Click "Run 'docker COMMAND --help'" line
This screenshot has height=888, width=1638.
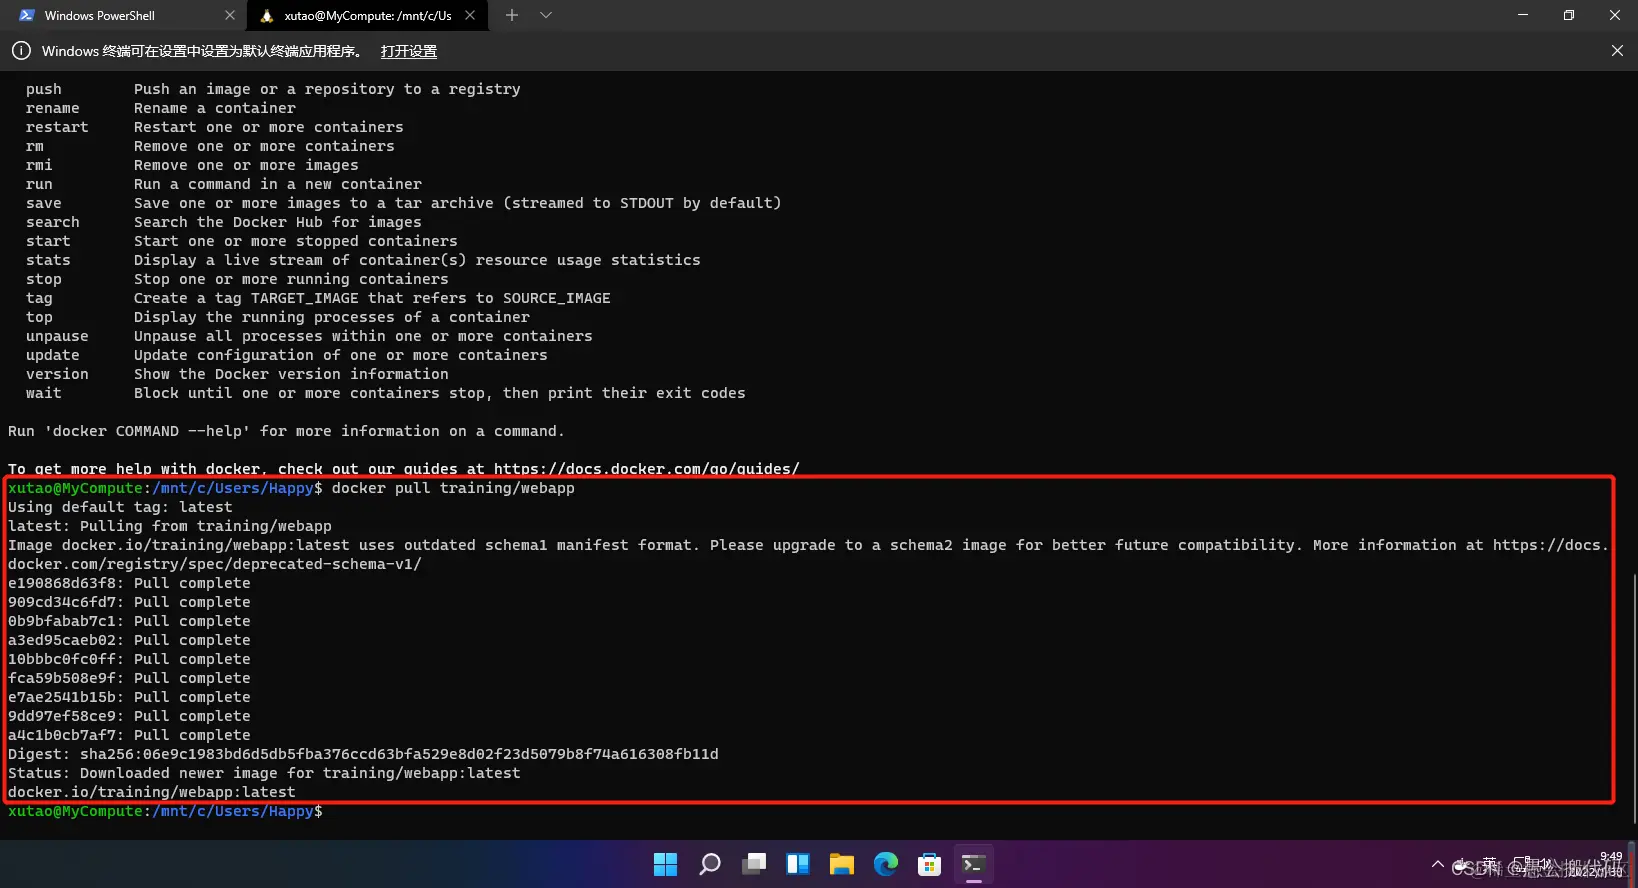click(286, 431)
